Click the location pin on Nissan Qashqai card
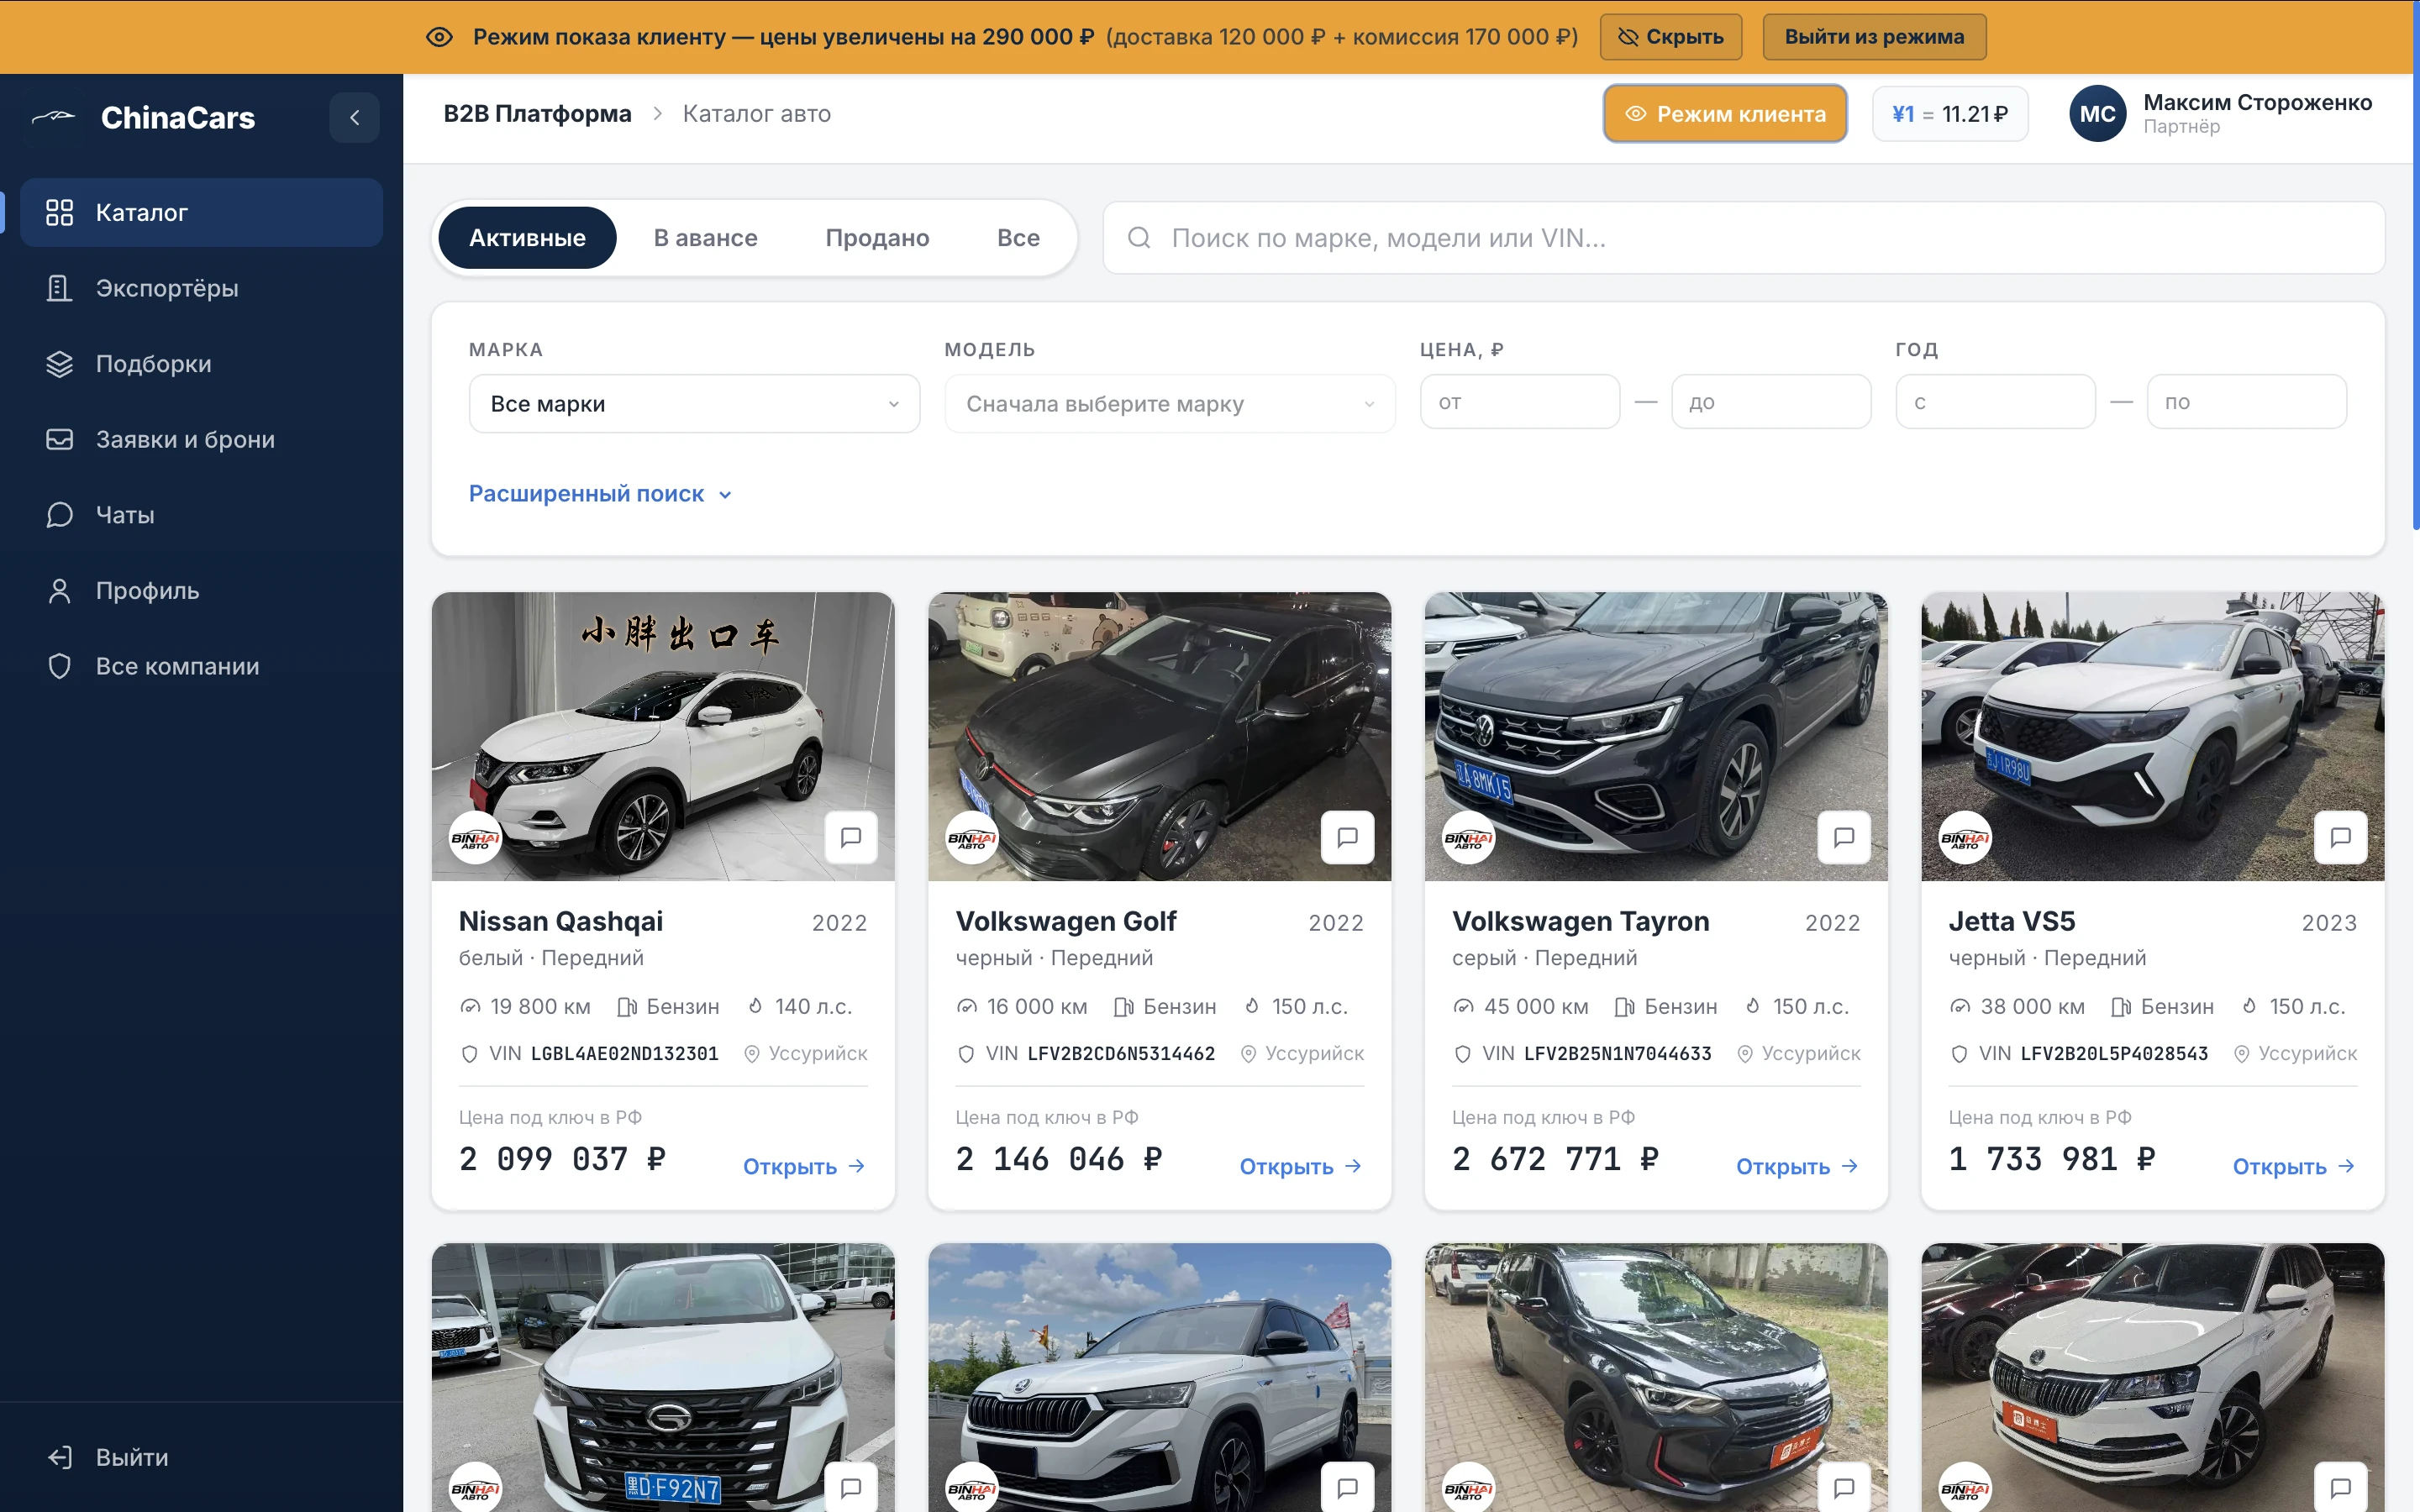The height and width of the screenshot is (1512, 2420). (752, 1054)
